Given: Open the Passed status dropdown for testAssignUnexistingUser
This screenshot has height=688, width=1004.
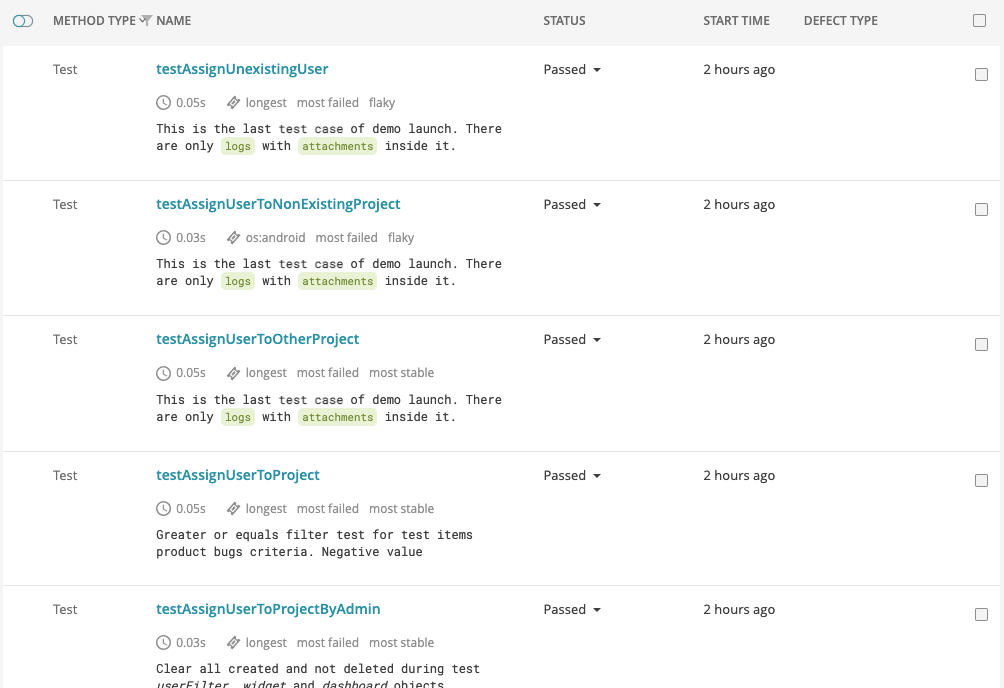Looking at the screenshot, I should click(x=572, y=70).
